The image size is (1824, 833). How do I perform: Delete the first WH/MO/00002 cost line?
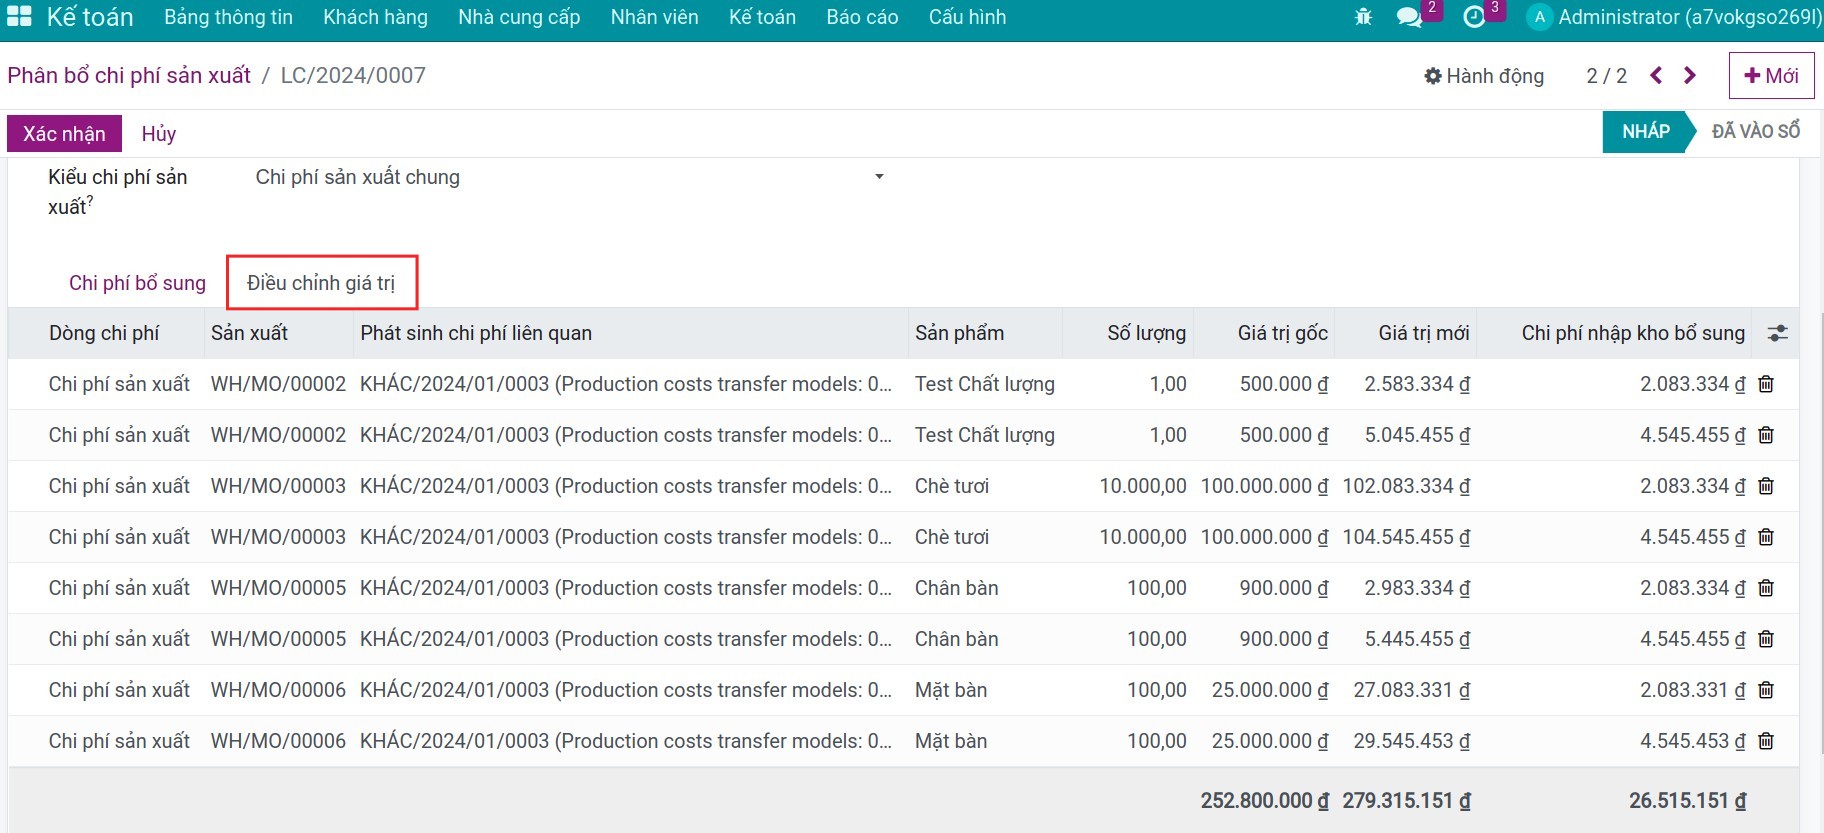pos(1766,384)
